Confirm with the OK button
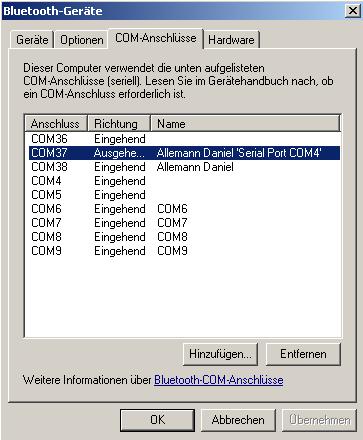The image size is (363, 440). point(157,420)
